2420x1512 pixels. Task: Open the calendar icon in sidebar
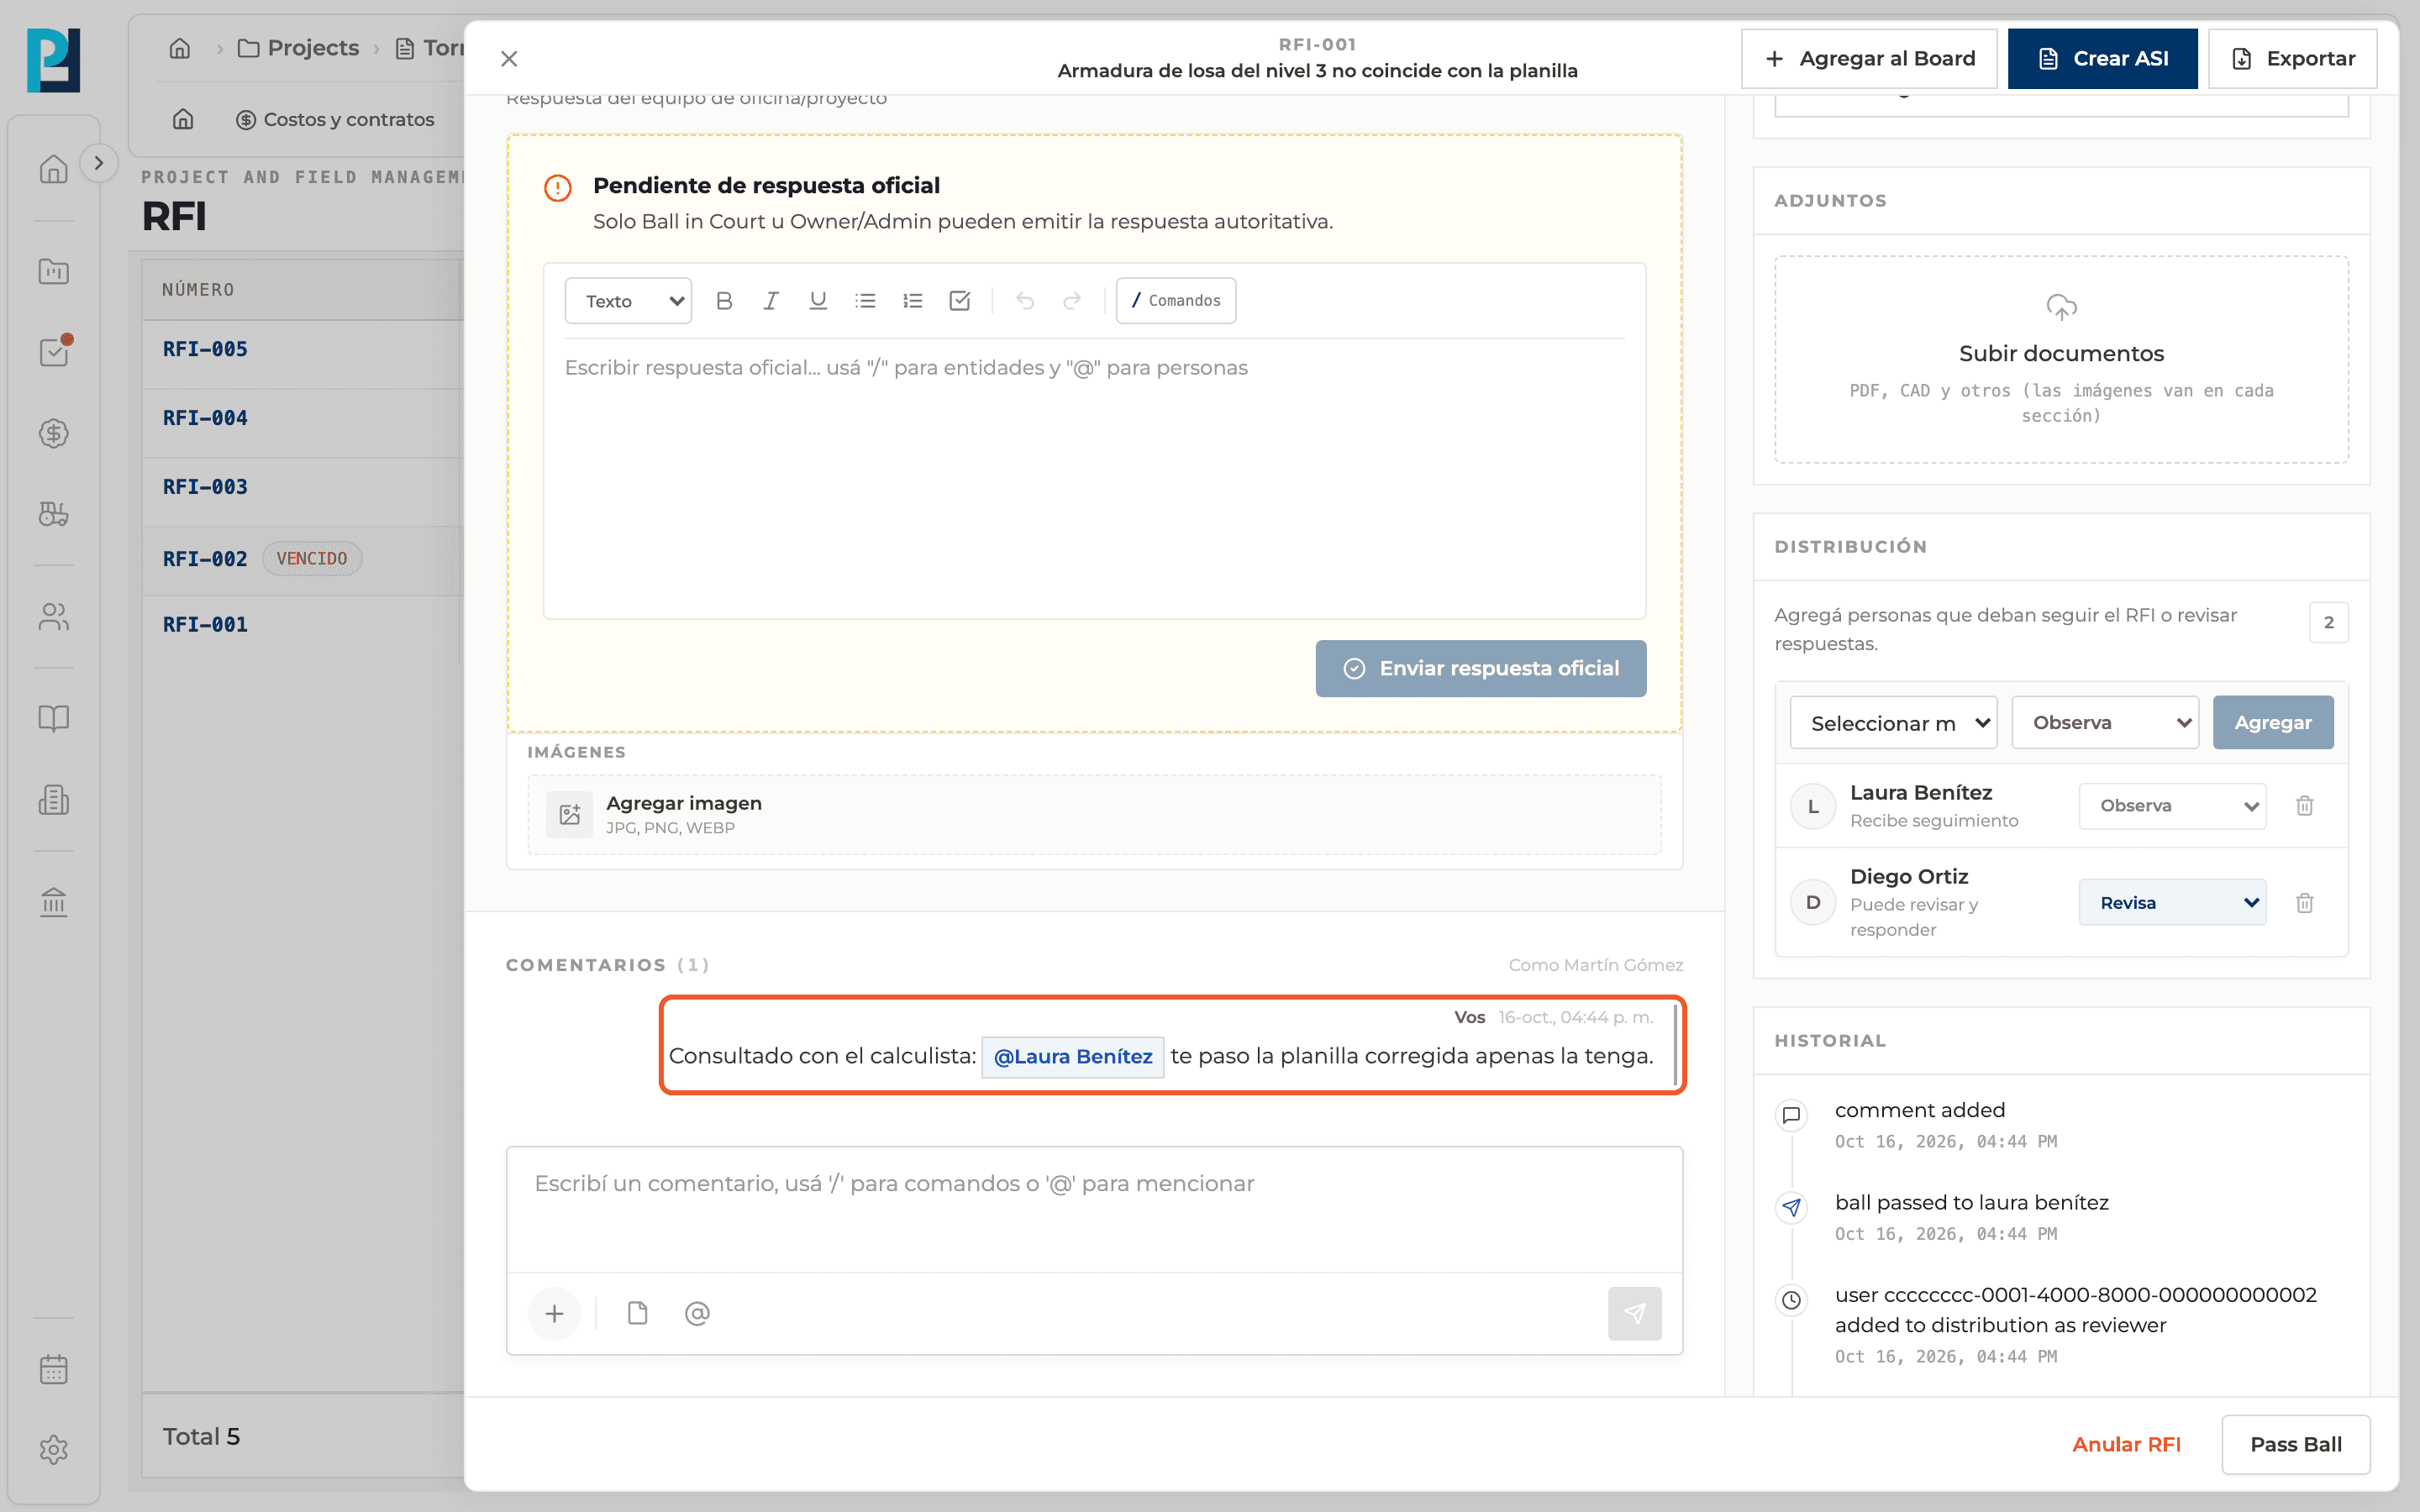coord(53,1369)
